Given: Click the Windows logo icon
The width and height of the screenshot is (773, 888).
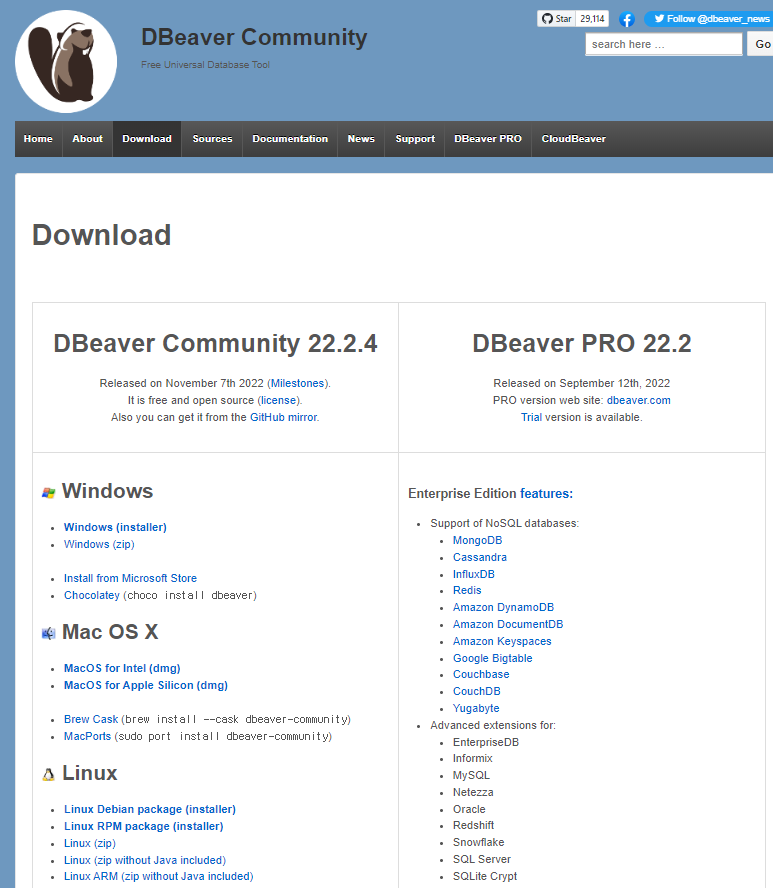Looking at the screenshot, I should pos(49,493).
